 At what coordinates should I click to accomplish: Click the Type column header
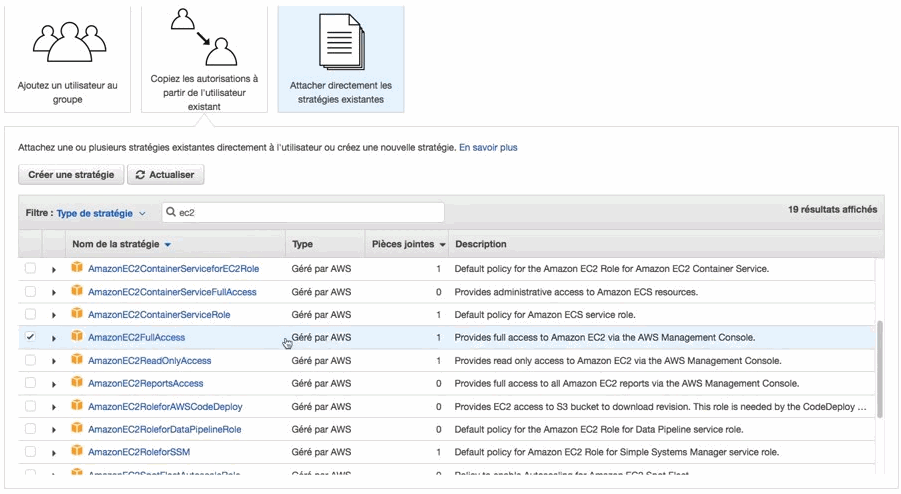302,244
